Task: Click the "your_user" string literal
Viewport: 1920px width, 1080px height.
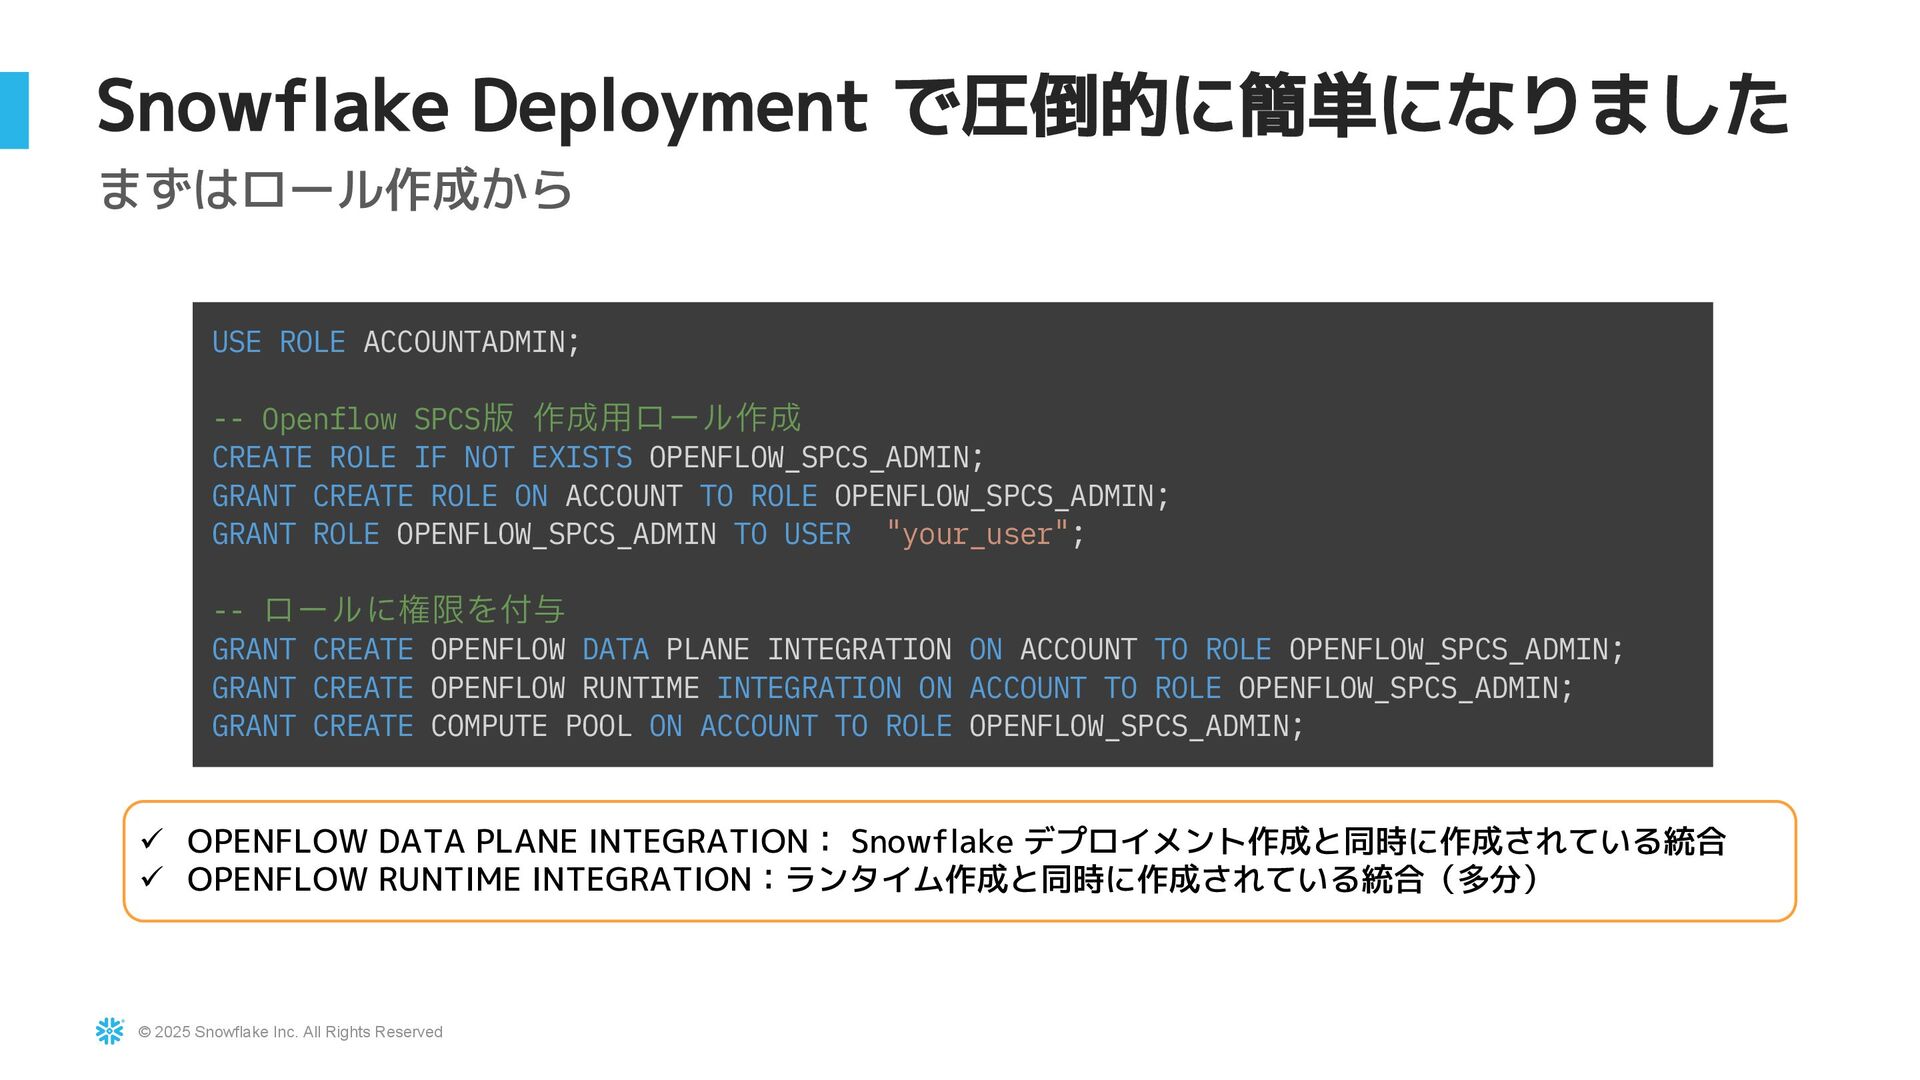Action: click(977, 534)
